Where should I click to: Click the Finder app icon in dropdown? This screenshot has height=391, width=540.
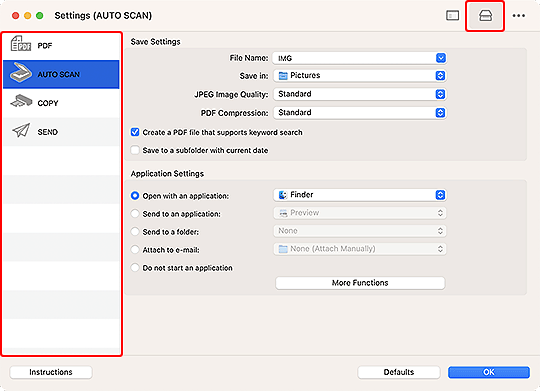click(283, 195)
